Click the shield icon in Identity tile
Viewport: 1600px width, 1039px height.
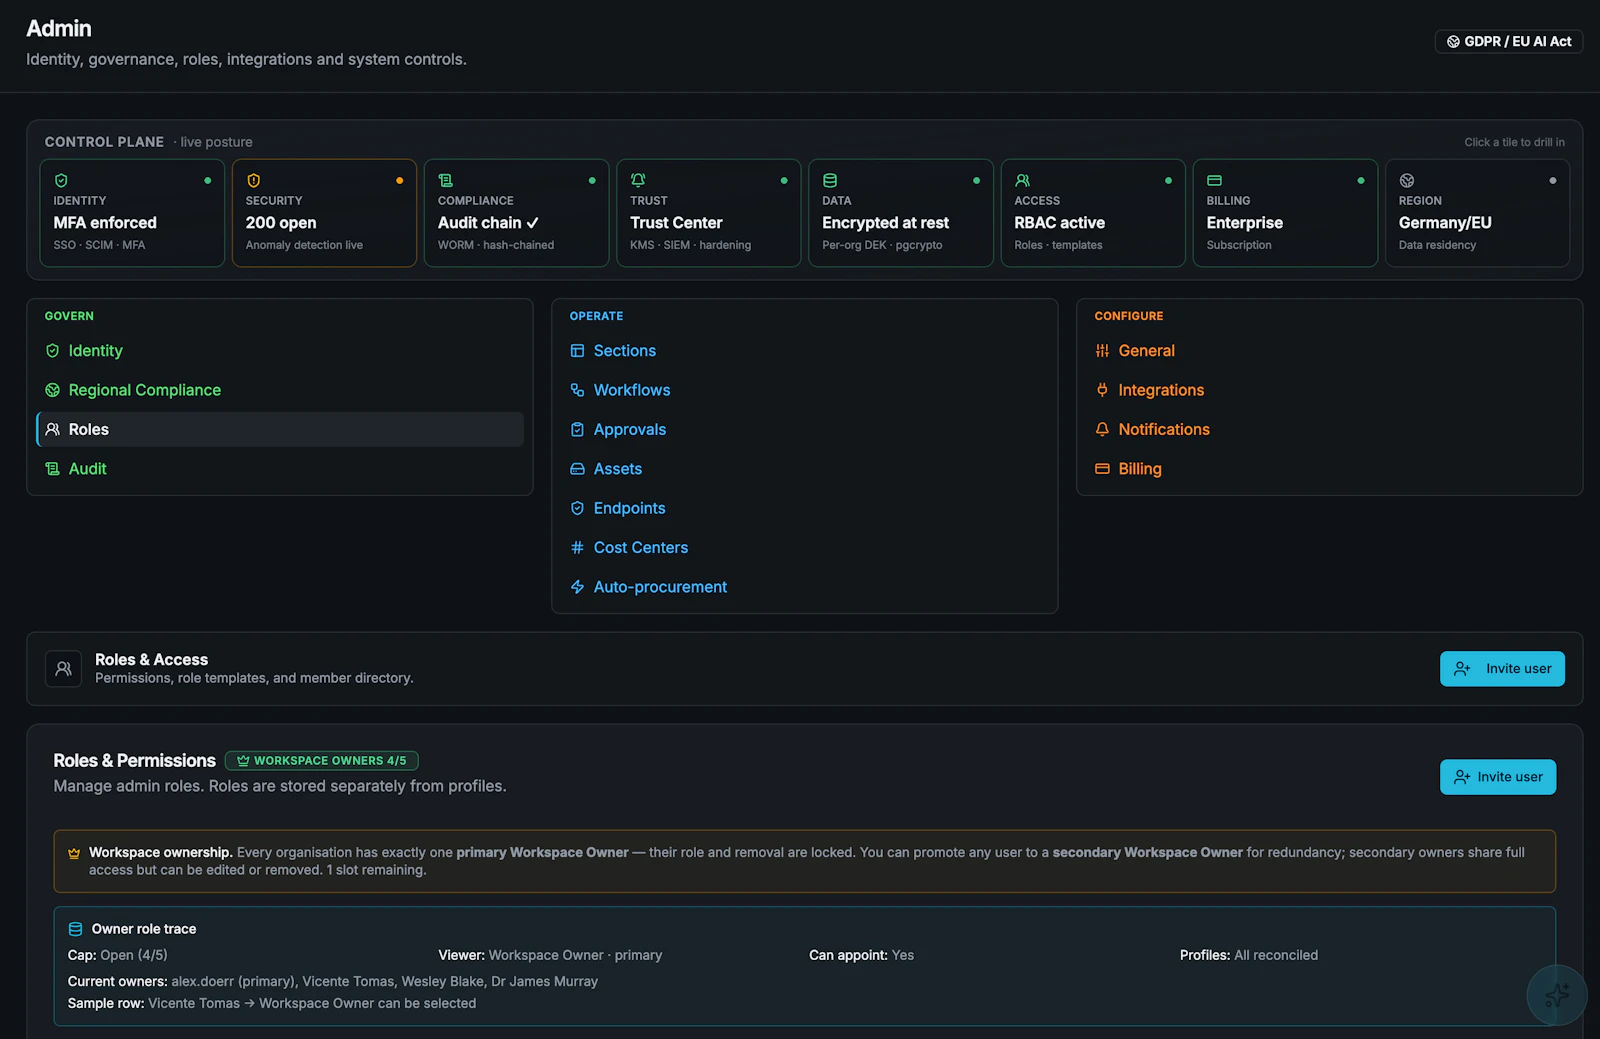(61, 181)
